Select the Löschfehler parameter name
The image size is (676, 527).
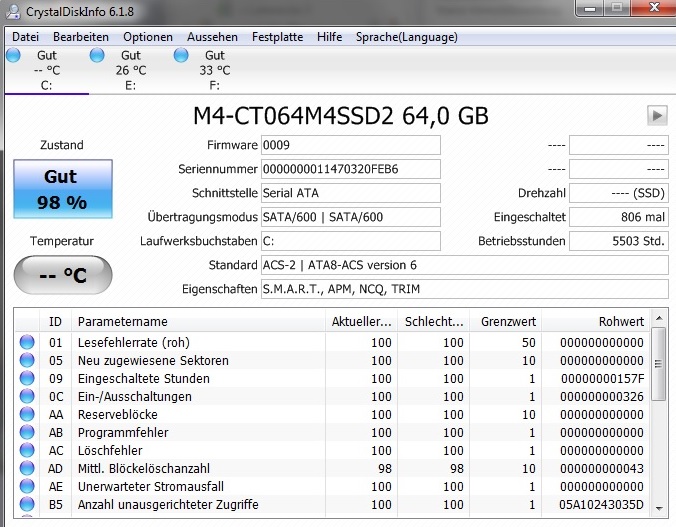tap(110, 451)
